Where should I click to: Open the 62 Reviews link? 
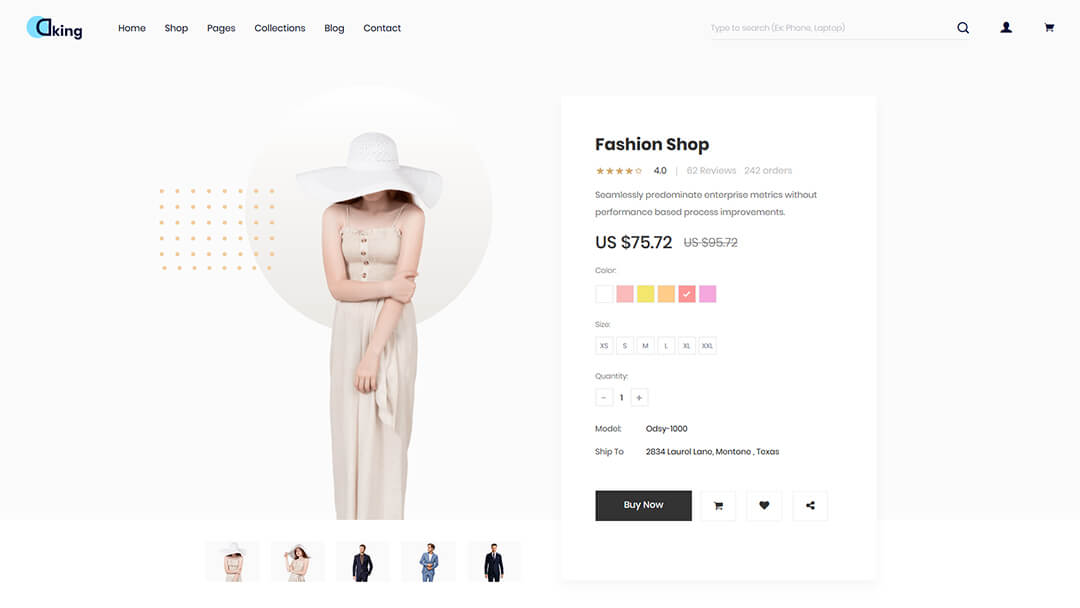pos(711,171)
